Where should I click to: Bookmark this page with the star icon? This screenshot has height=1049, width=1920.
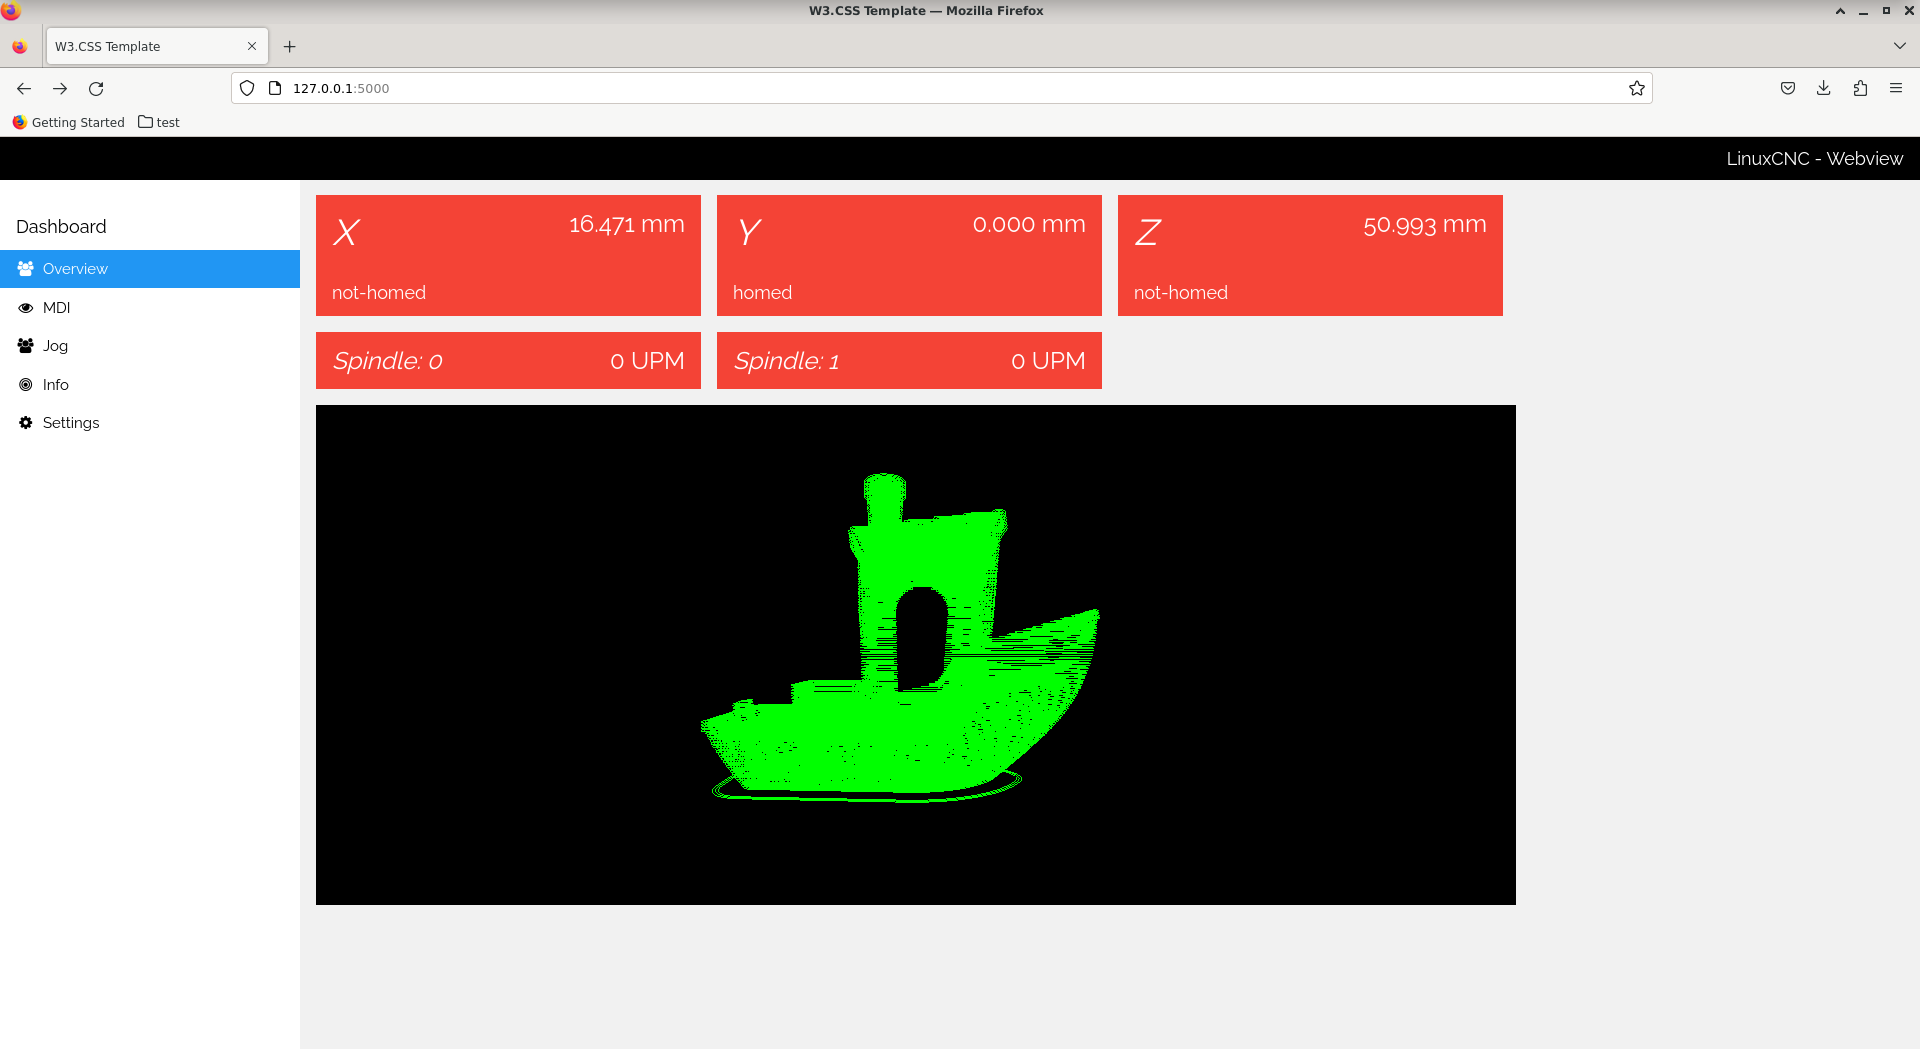point(1636,88)
